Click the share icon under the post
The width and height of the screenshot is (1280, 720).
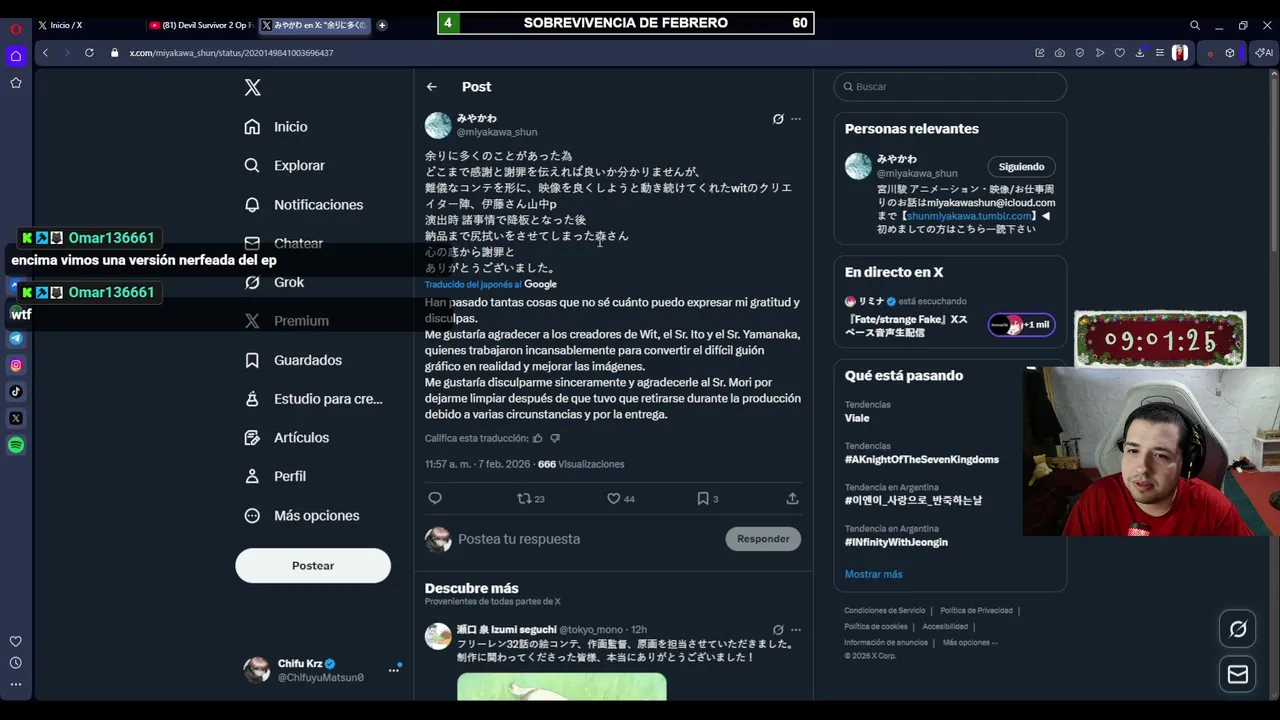pos(792,498)
